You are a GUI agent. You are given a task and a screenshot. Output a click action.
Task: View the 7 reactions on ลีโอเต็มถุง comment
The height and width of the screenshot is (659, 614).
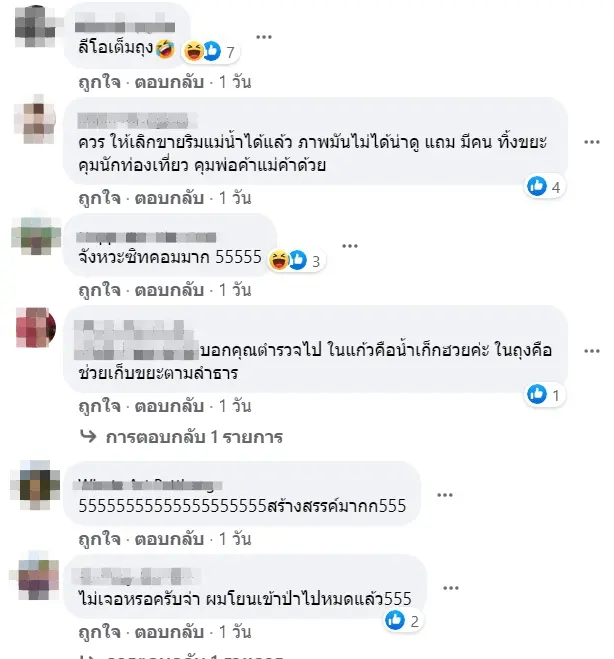(211, 51)
